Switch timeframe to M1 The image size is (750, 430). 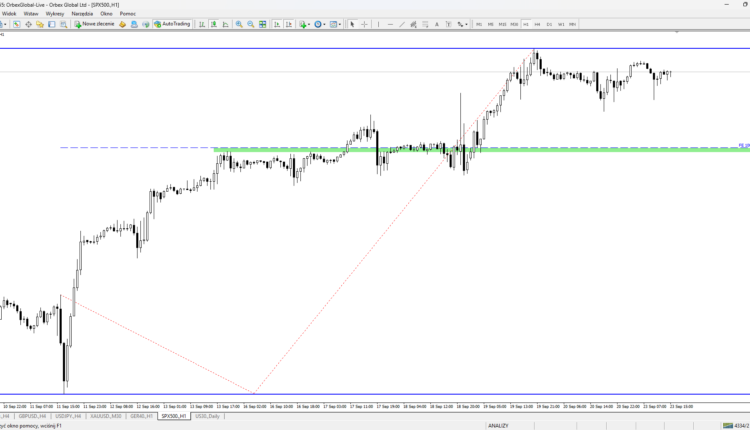click(x=479, y=24)
